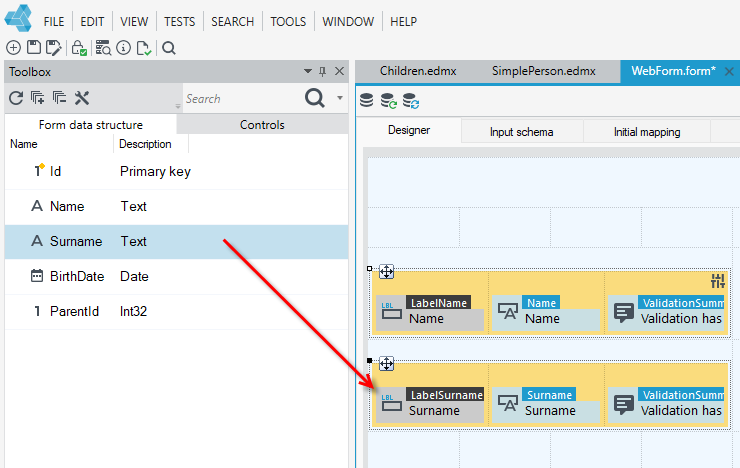
Task: Click the Name column header
Action: click(24, 144)
